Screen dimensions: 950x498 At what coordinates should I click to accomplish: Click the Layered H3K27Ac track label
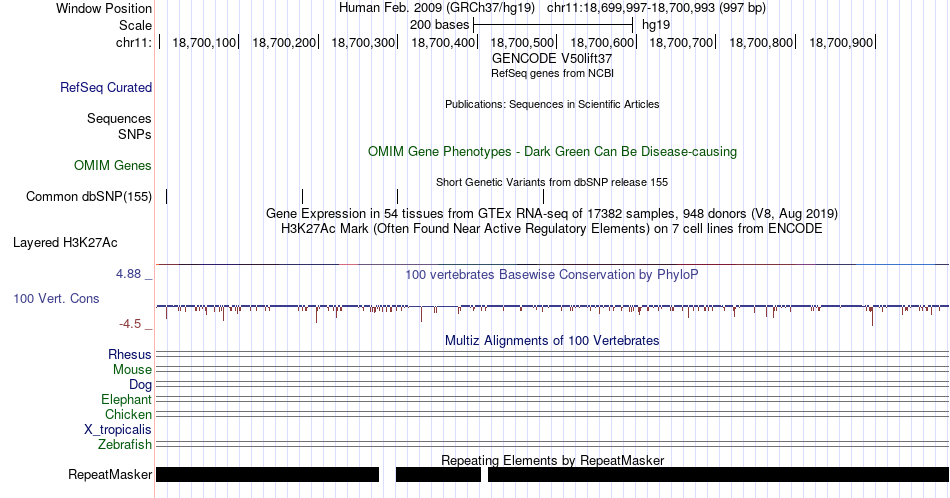coord(65,242)
